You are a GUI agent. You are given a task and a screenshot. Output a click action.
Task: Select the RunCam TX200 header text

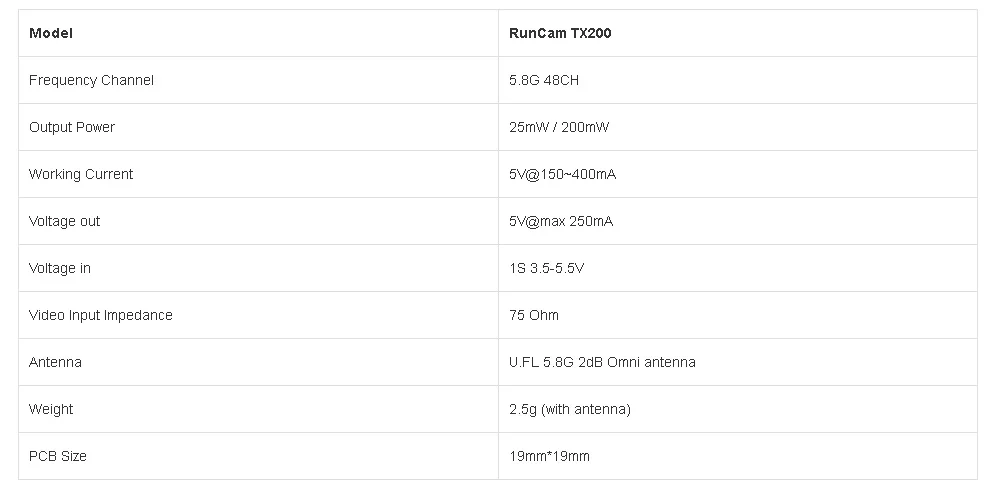(560, 33)
